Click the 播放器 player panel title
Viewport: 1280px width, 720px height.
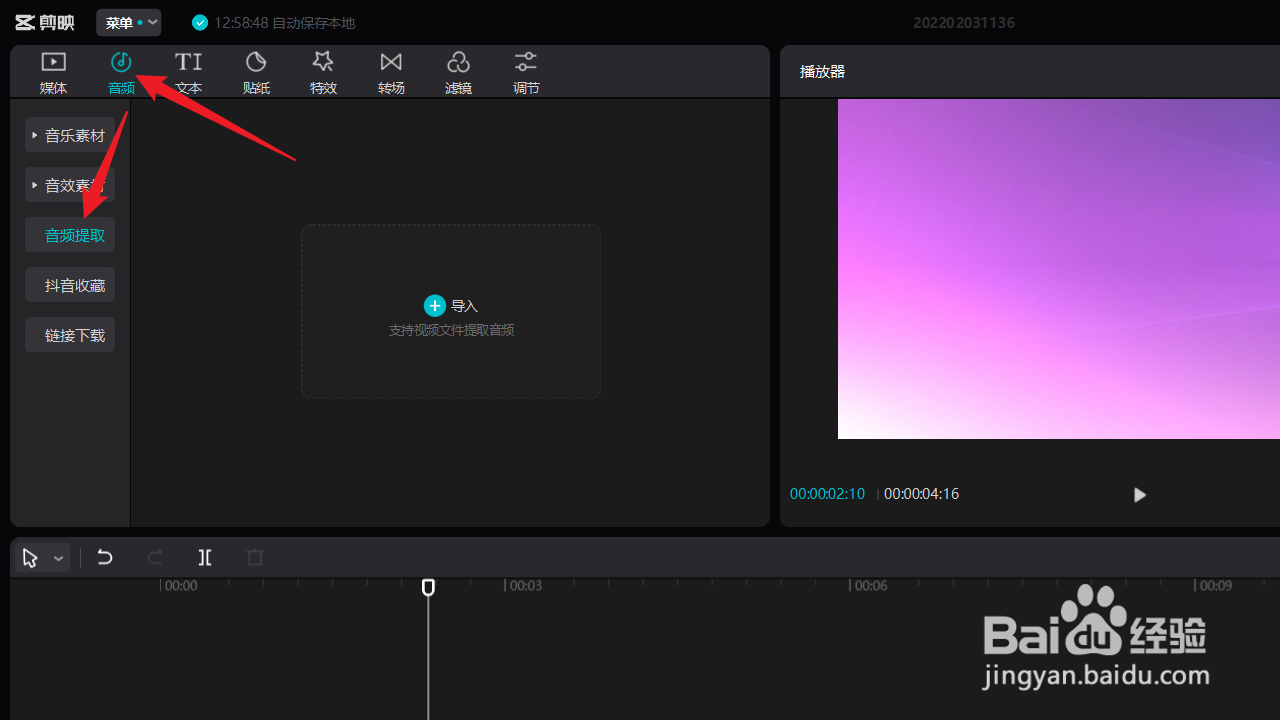click(822, 72)
